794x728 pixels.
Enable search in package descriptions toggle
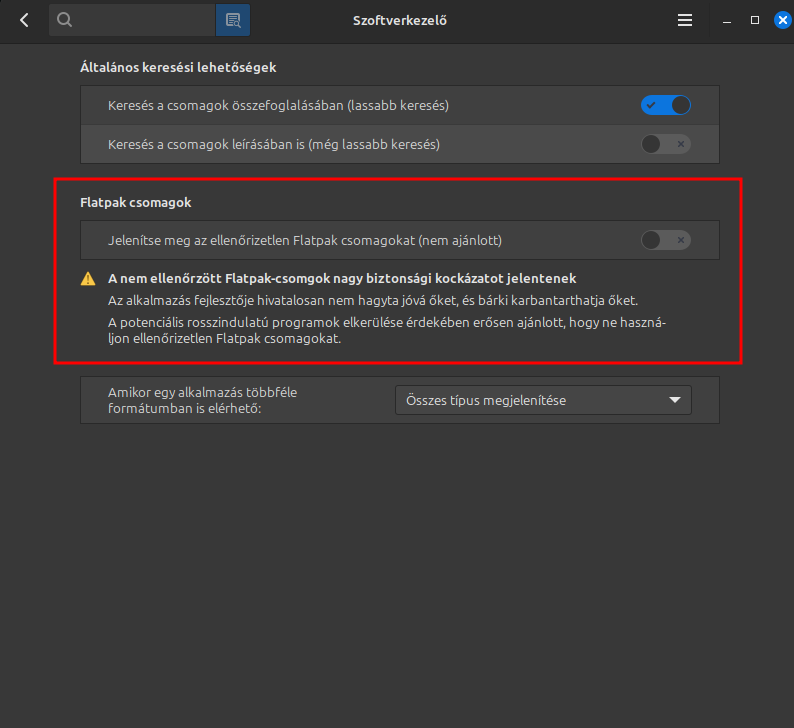tap(665, 144)
